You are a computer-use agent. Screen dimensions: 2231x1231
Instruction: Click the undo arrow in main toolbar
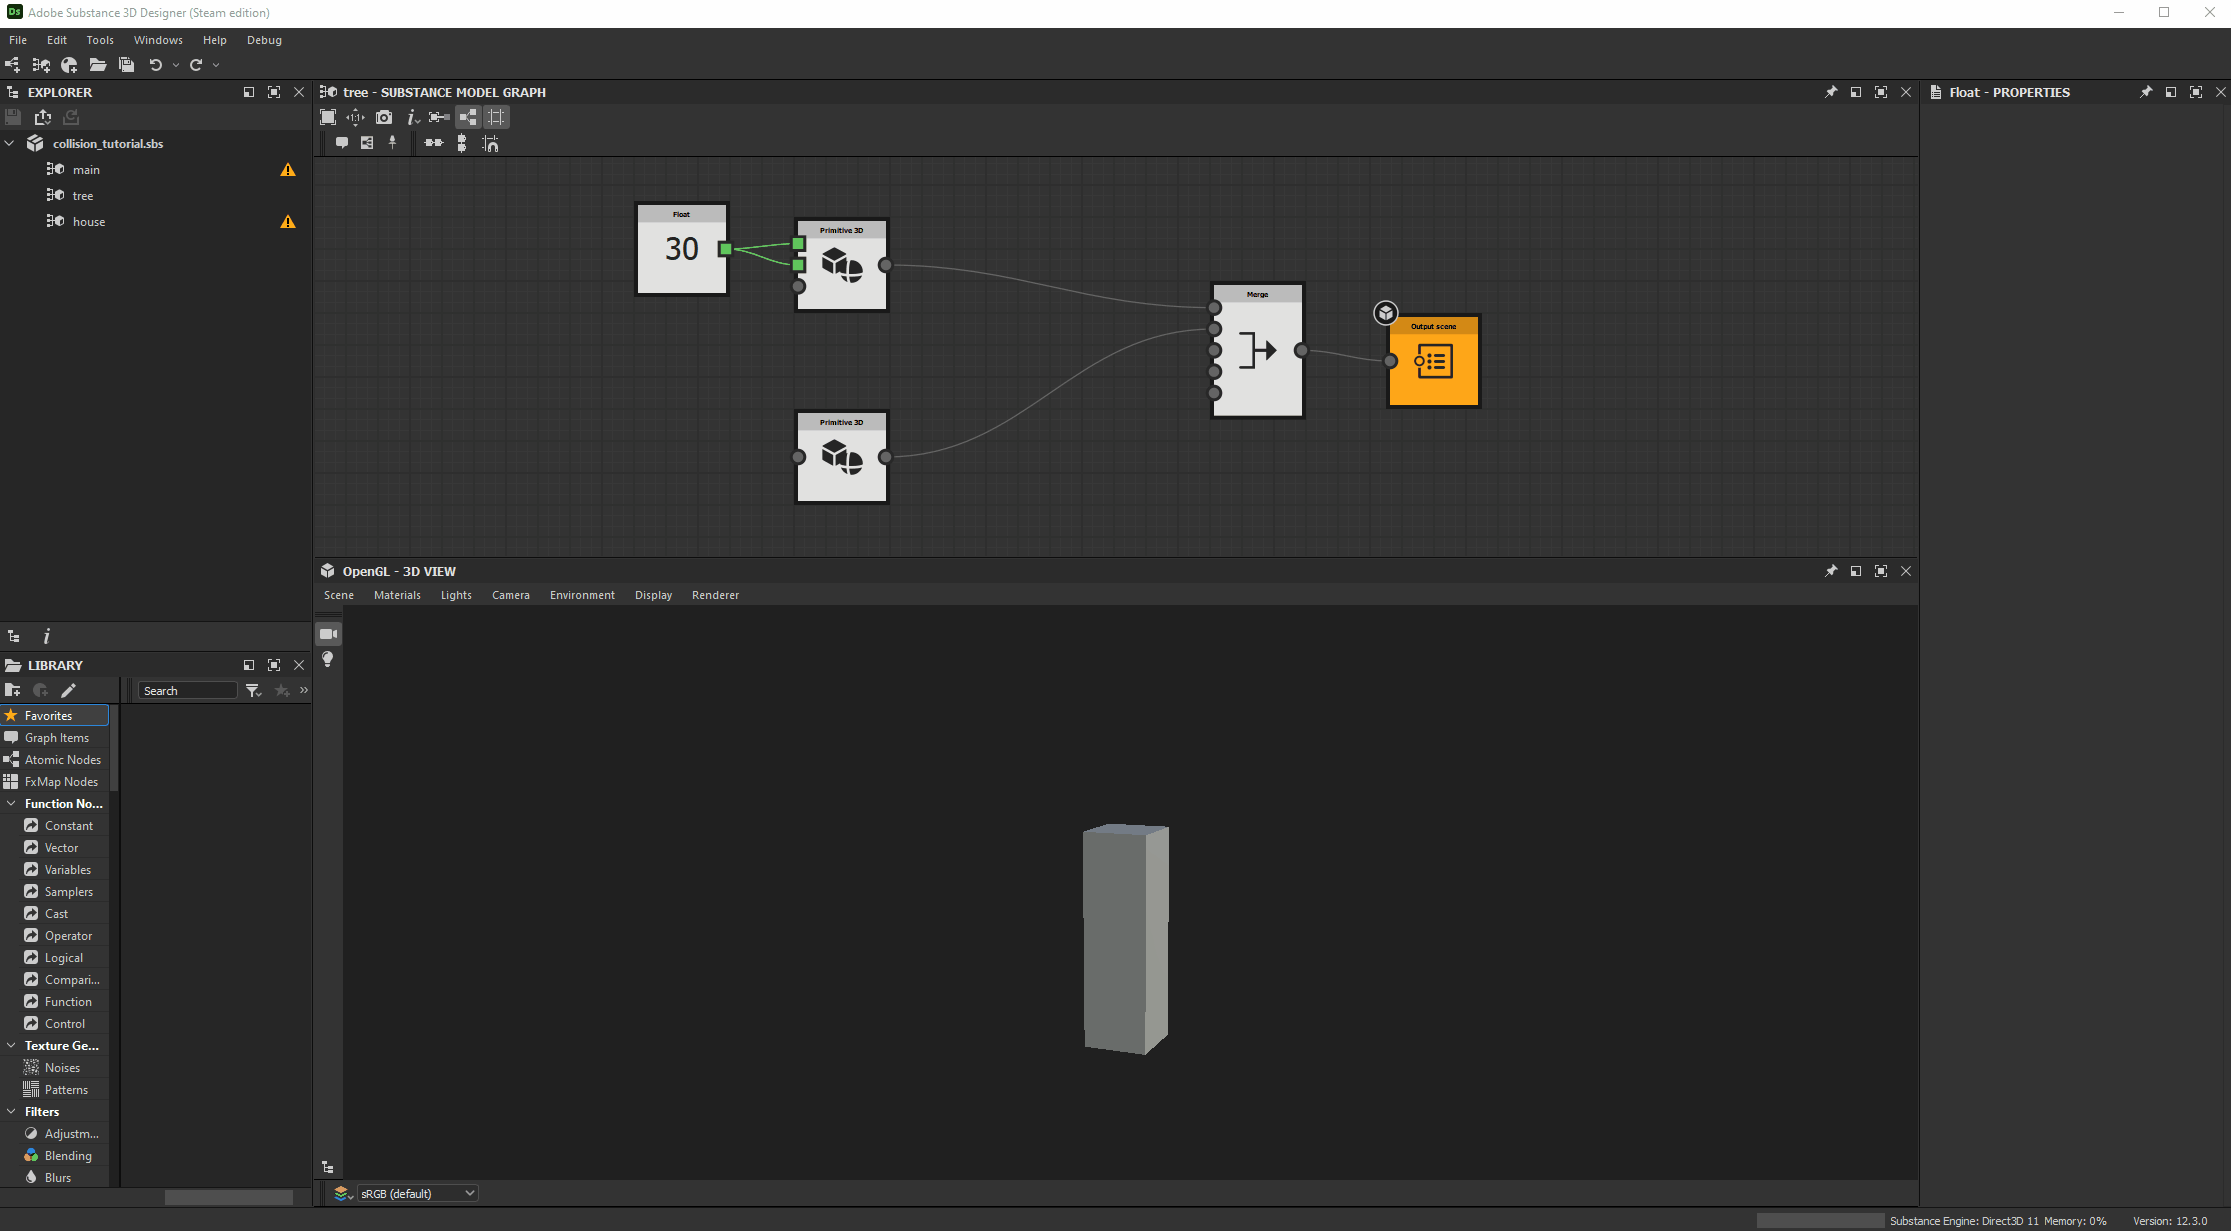point(155,65)
